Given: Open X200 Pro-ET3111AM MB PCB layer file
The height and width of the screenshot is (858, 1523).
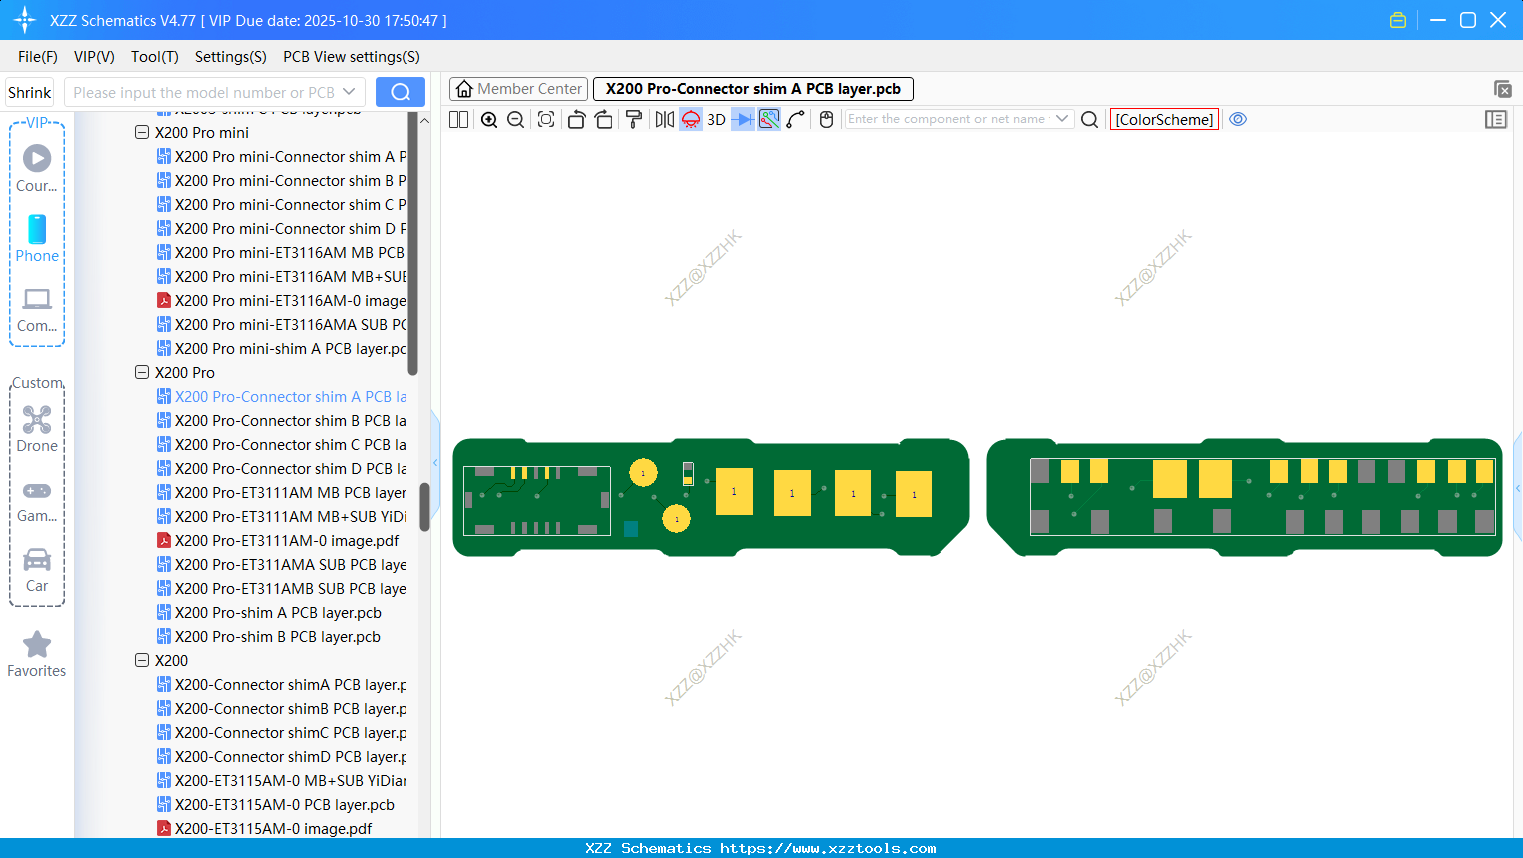Looking at the screenshot, I should pos(288,492).
